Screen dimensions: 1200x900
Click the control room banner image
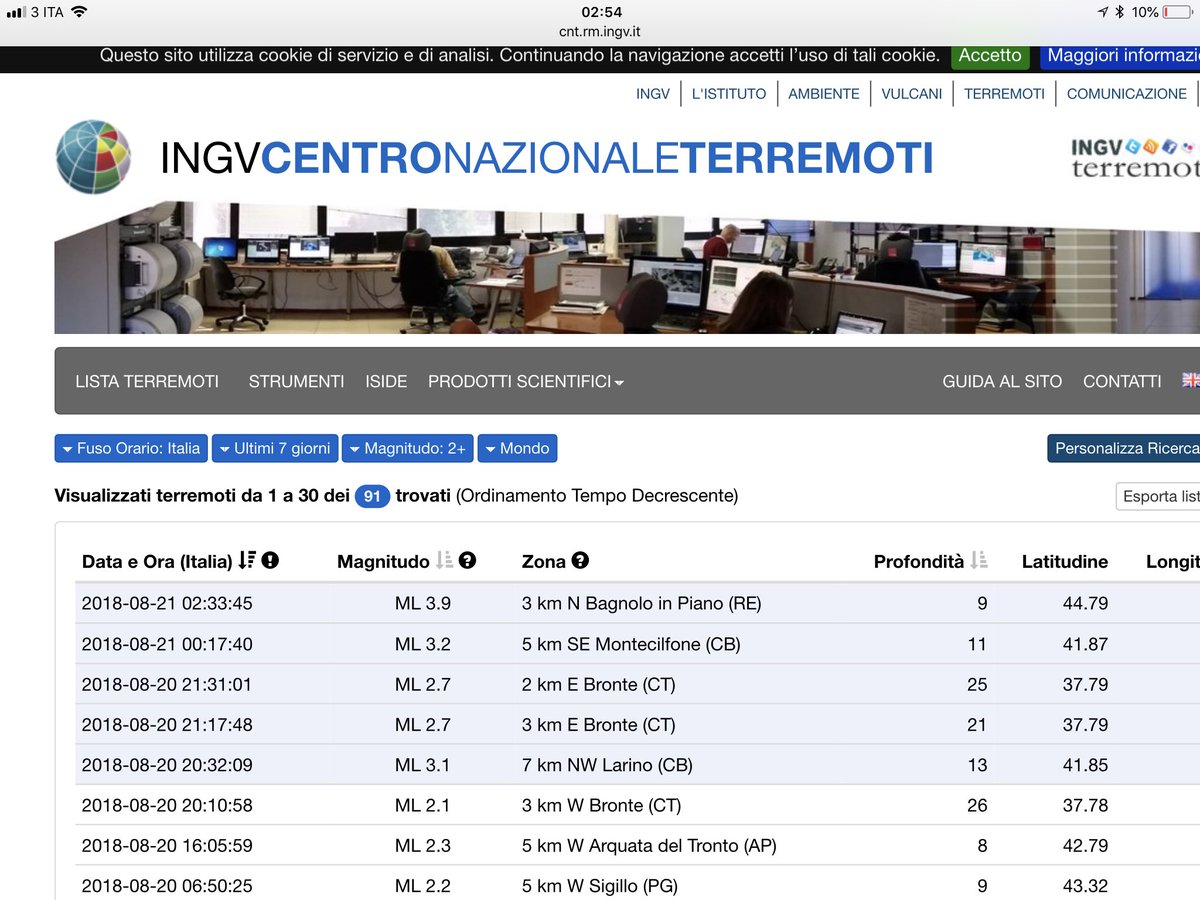click(627, 268)
